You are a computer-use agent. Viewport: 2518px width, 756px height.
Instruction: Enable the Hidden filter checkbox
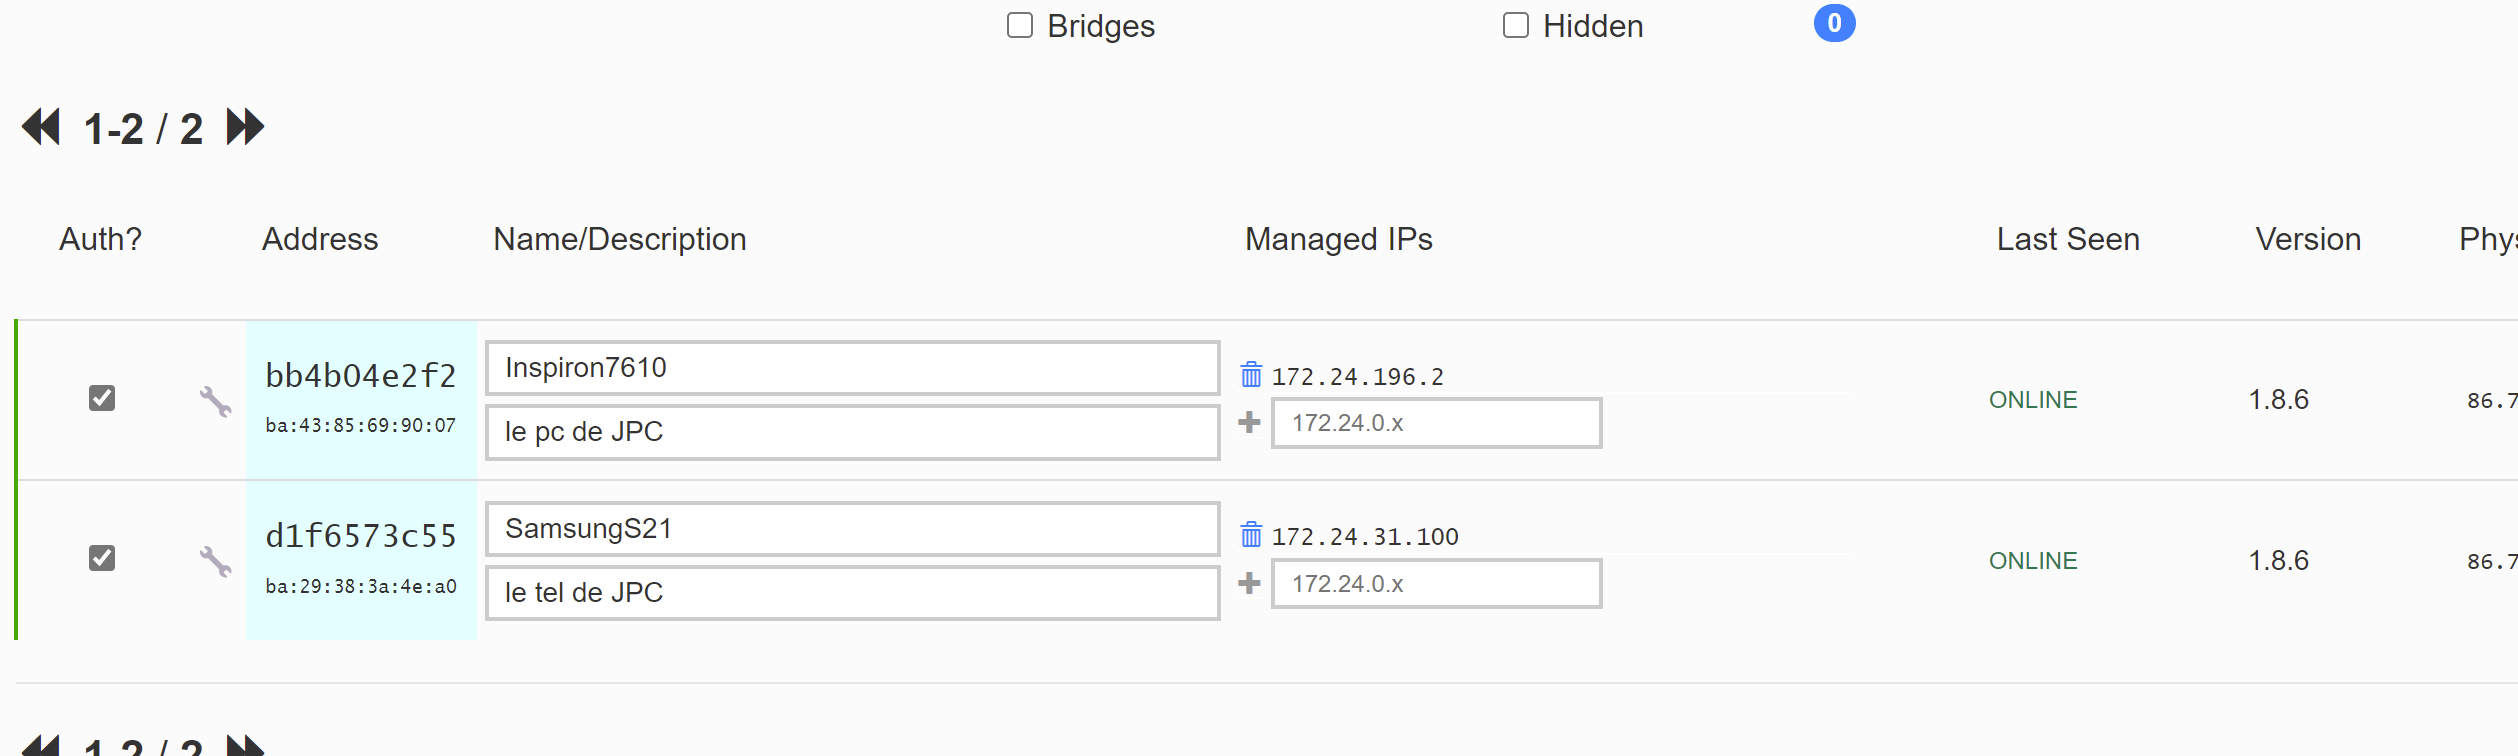click(1516, 25)
